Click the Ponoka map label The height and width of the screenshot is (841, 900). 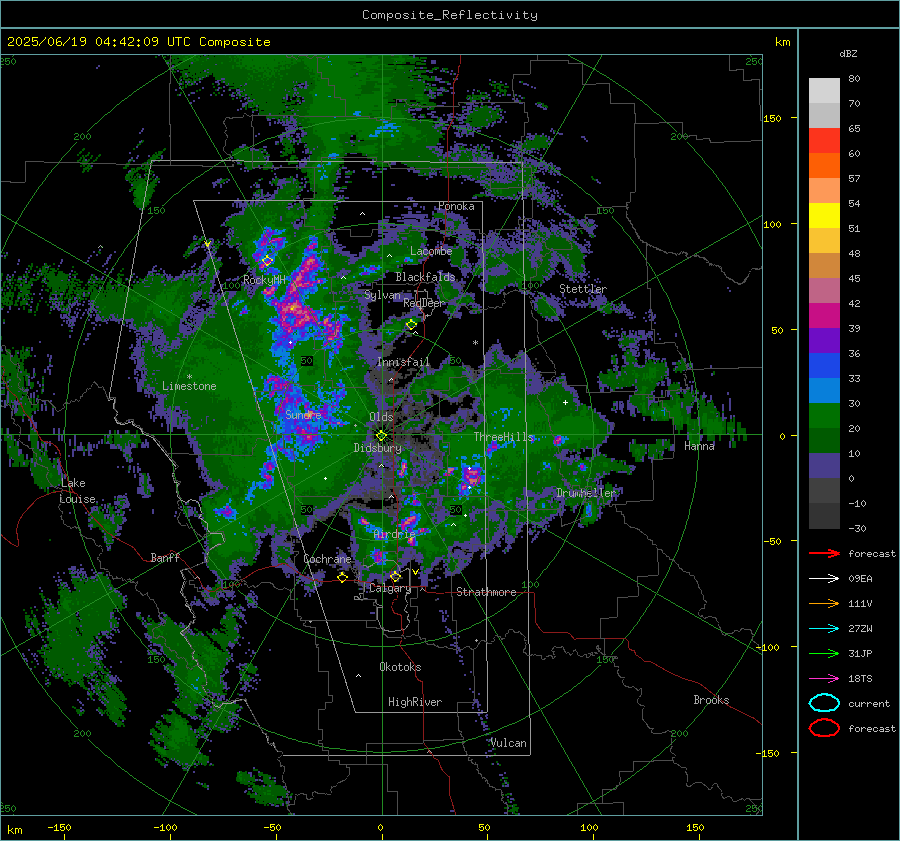[456, 206]
